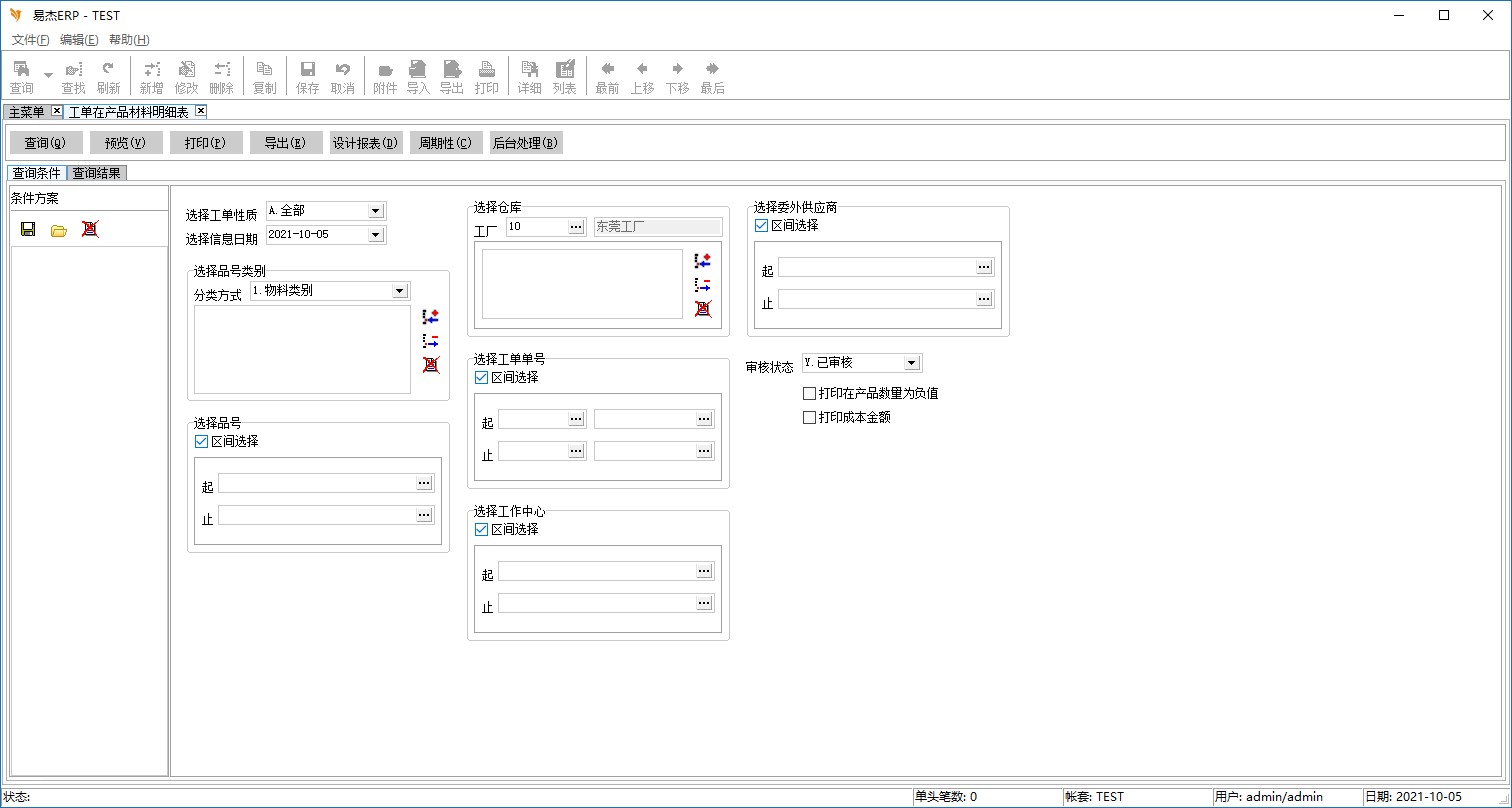Click the 附件 attachment toolbar icon
This screenshot has width=1512, height=808.
click(385, 76)
